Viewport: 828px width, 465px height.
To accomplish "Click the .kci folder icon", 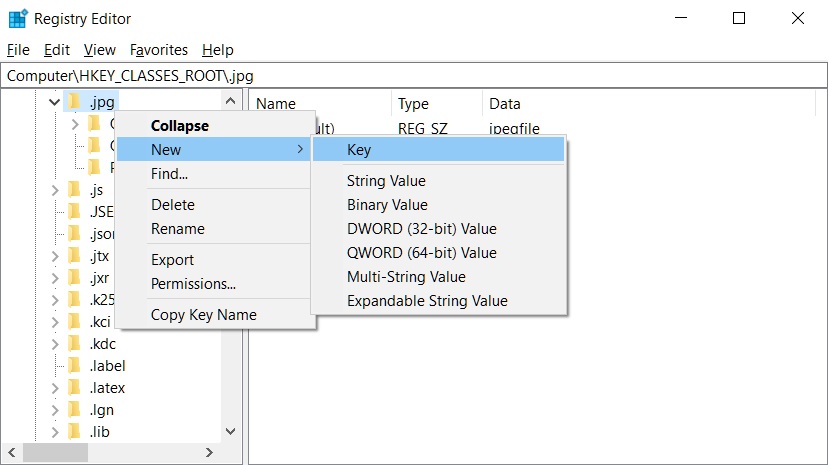I will [x=74, y=321].
